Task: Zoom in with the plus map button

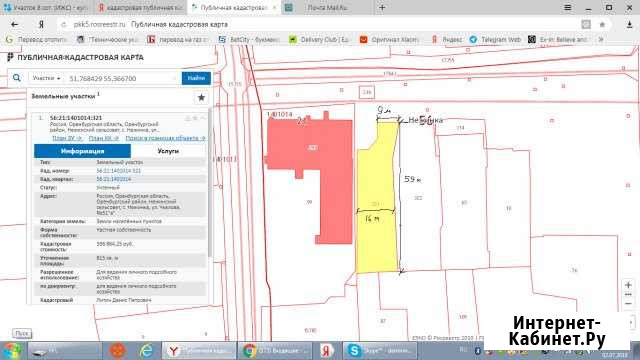Action: [628, 285]
